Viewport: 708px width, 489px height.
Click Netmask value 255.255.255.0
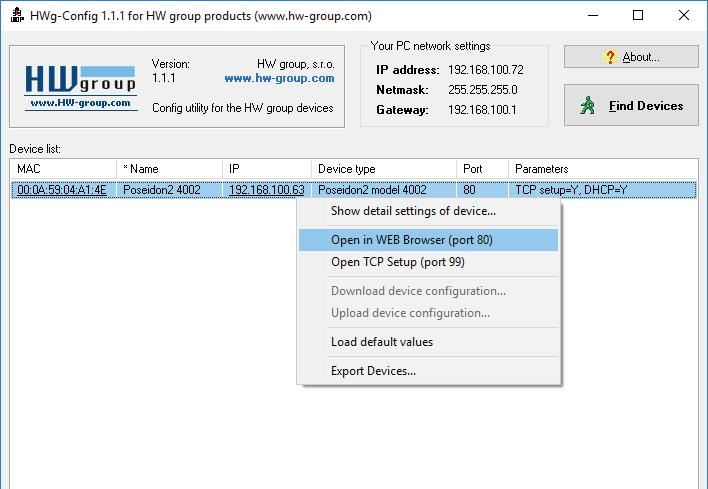click(x=483, y=90)
